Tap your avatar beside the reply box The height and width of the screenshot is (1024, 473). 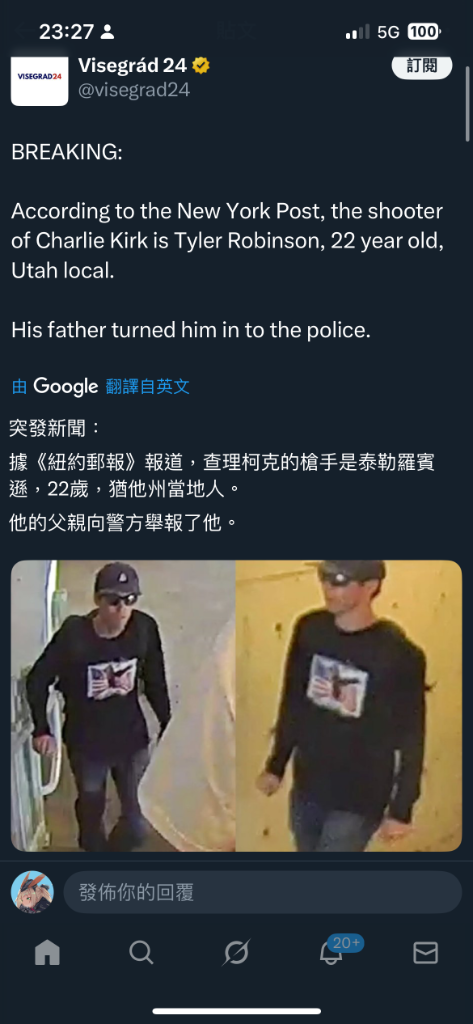click(x=32, y=891)
